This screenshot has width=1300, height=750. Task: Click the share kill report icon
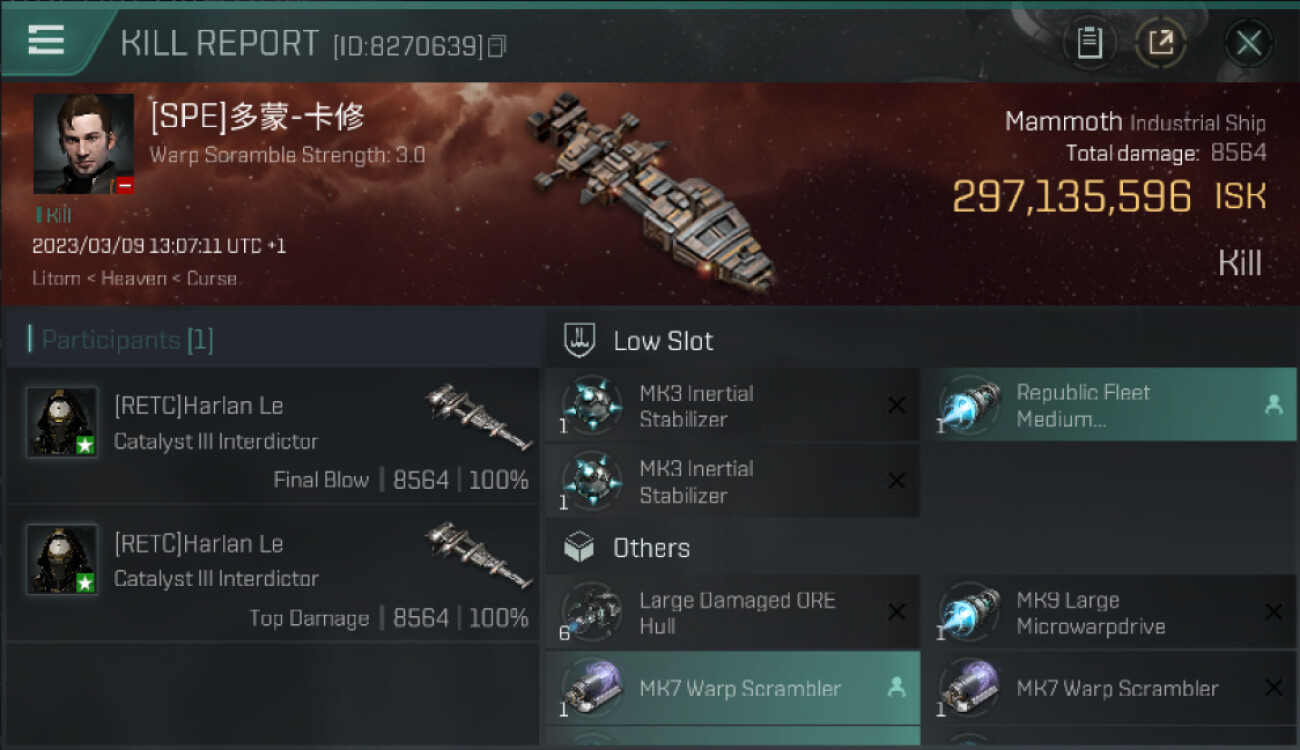(x=1161, y=43)
